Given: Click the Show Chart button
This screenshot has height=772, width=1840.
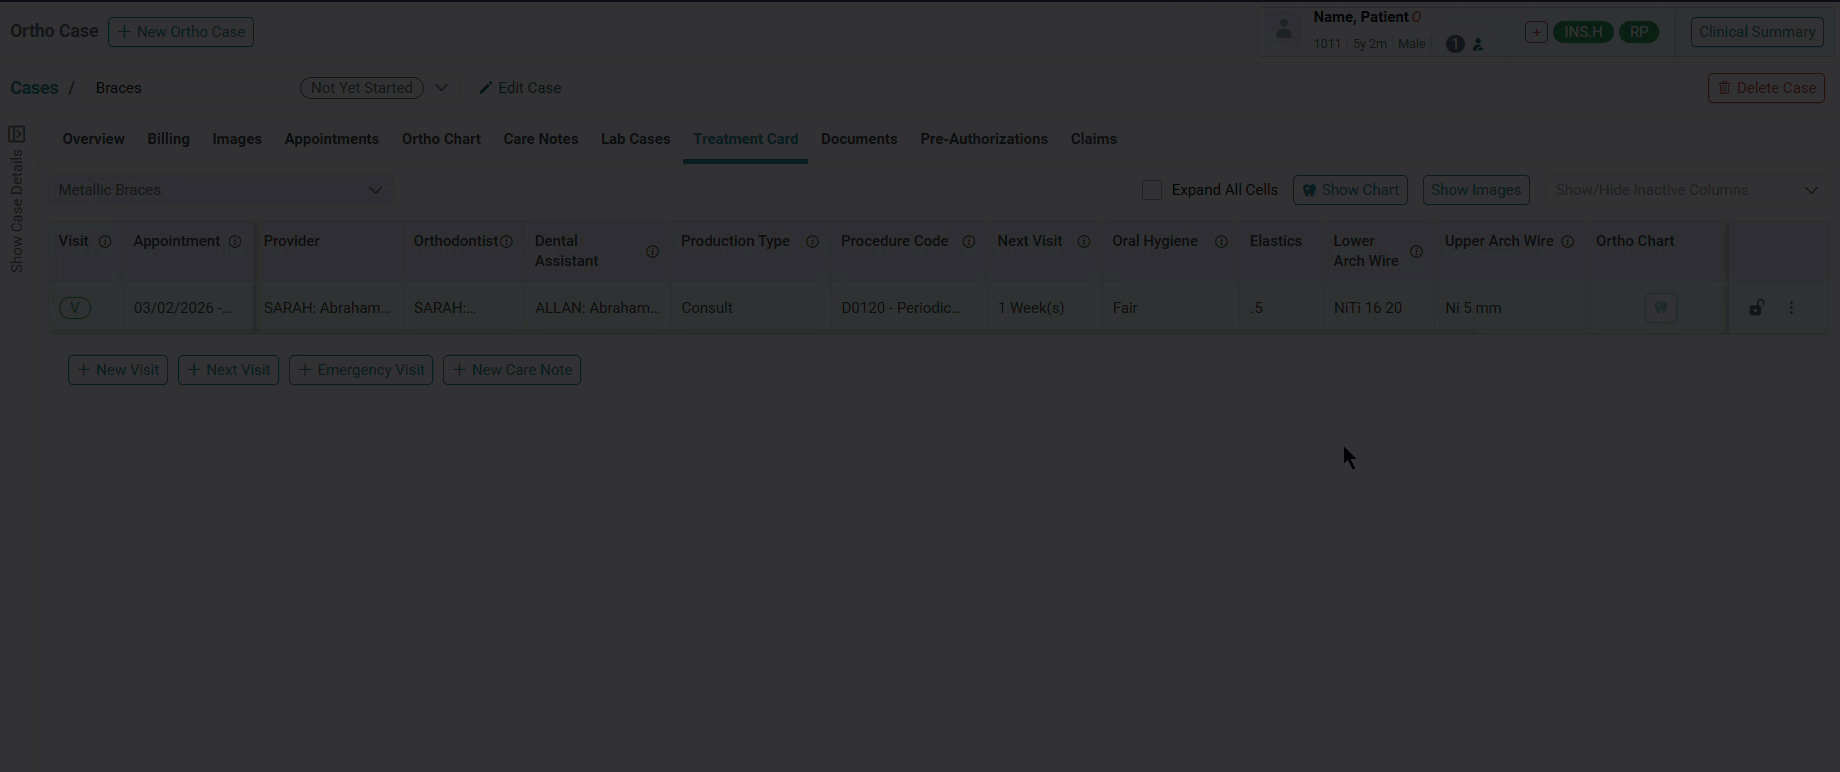Looking at the screenshot, I should coord(1350,190).
